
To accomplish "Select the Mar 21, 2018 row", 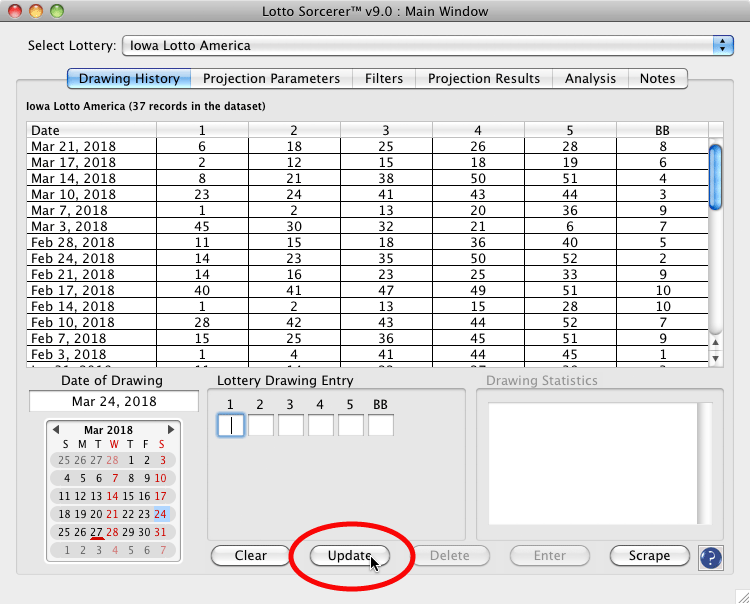I will tap(367, 146).
